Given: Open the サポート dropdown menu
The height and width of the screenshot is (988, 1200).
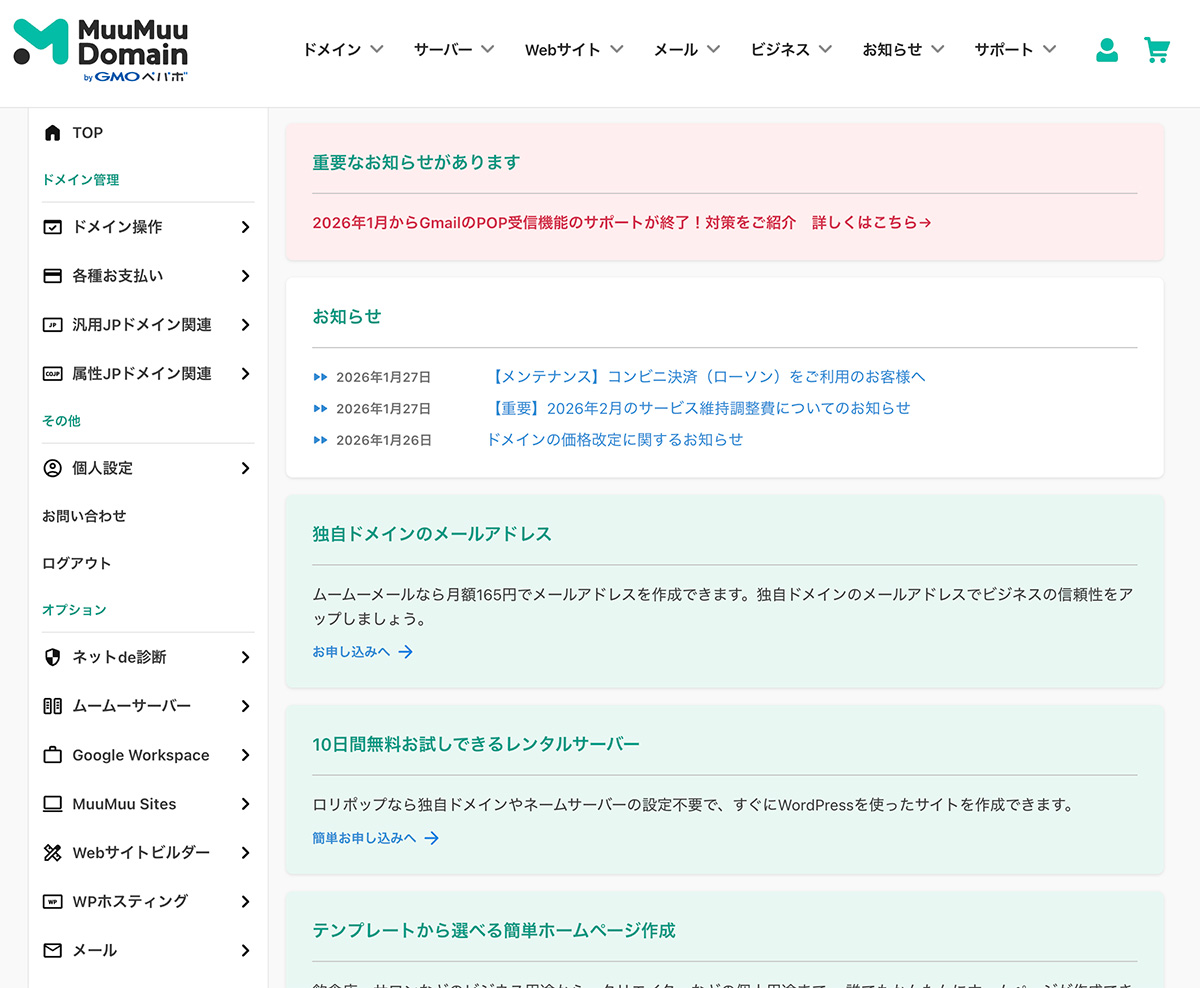Looking at the screenshot, I should click(x=1013, y=48).
